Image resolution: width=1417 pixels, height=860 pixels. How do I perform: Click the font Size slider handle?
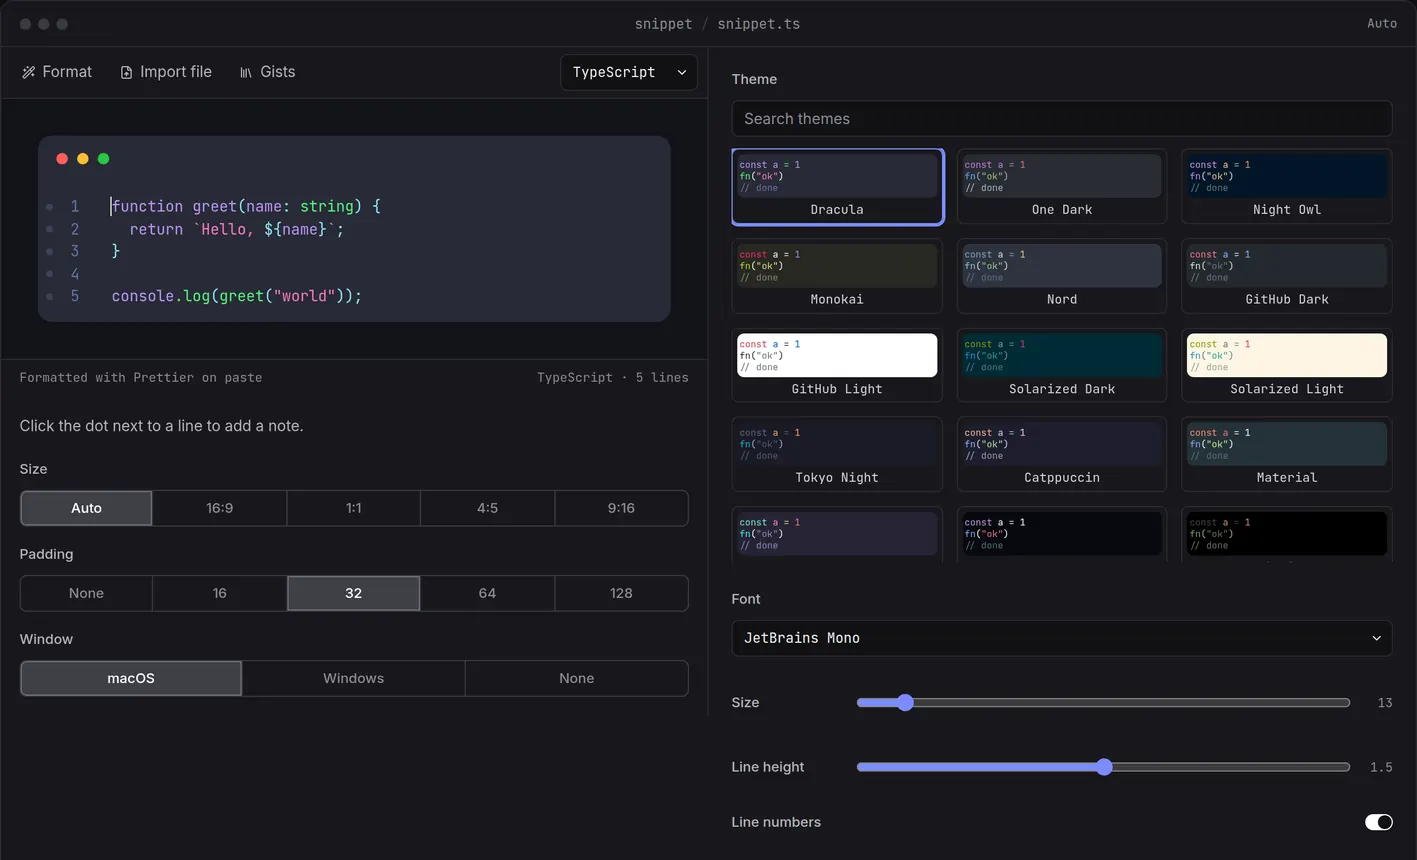pos(905,702)
